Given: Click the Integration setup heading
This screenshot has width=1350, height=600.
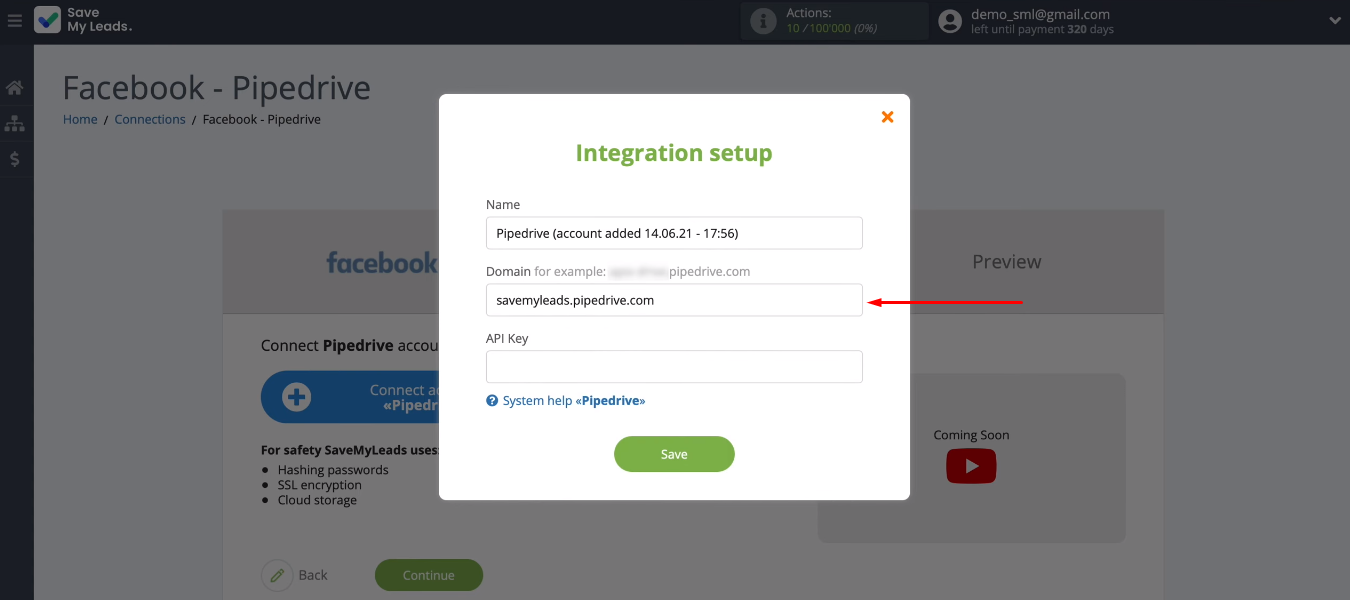Looking at the screenshot, I should point(674,153).
